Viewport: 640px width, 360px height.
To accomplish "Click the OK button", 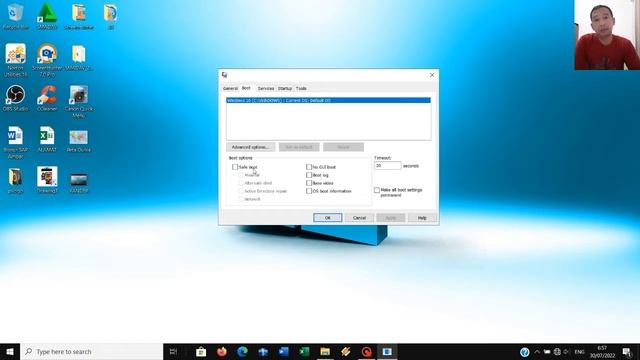I will pyautogui.click(x=328, y=218).
